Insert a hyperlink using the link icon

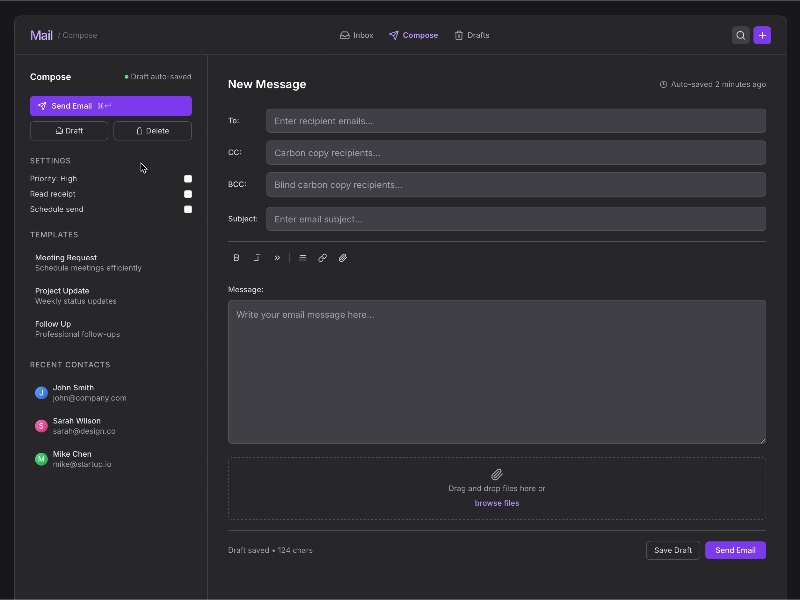(322, 257)
